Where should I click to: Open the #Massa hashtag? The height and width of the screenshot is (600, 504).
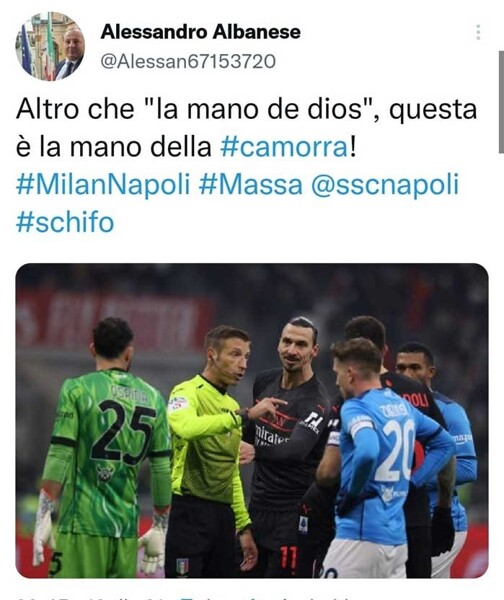(251, 184)
